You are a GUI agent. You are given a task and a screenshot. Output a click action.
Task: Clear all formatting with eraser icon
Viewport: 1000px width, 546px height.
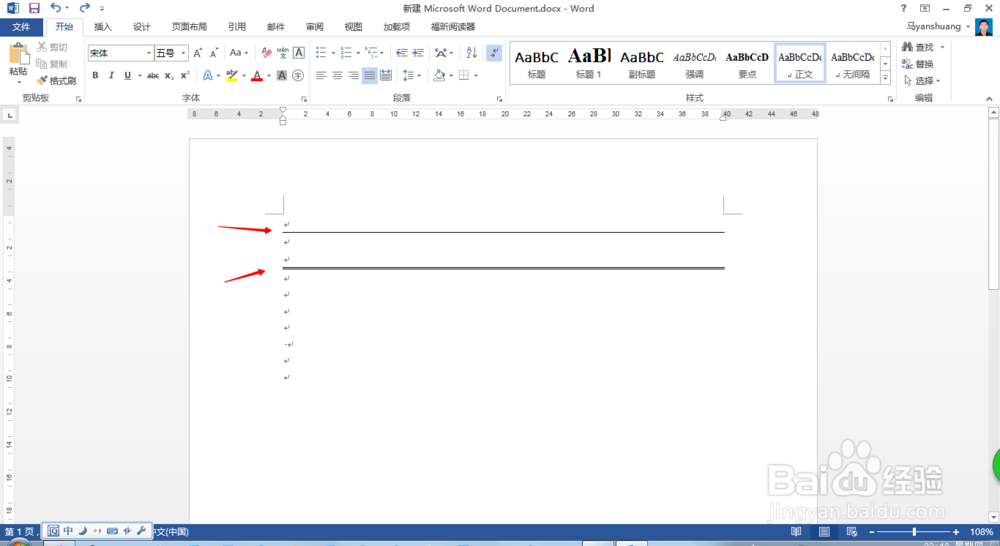pos(267,53)
